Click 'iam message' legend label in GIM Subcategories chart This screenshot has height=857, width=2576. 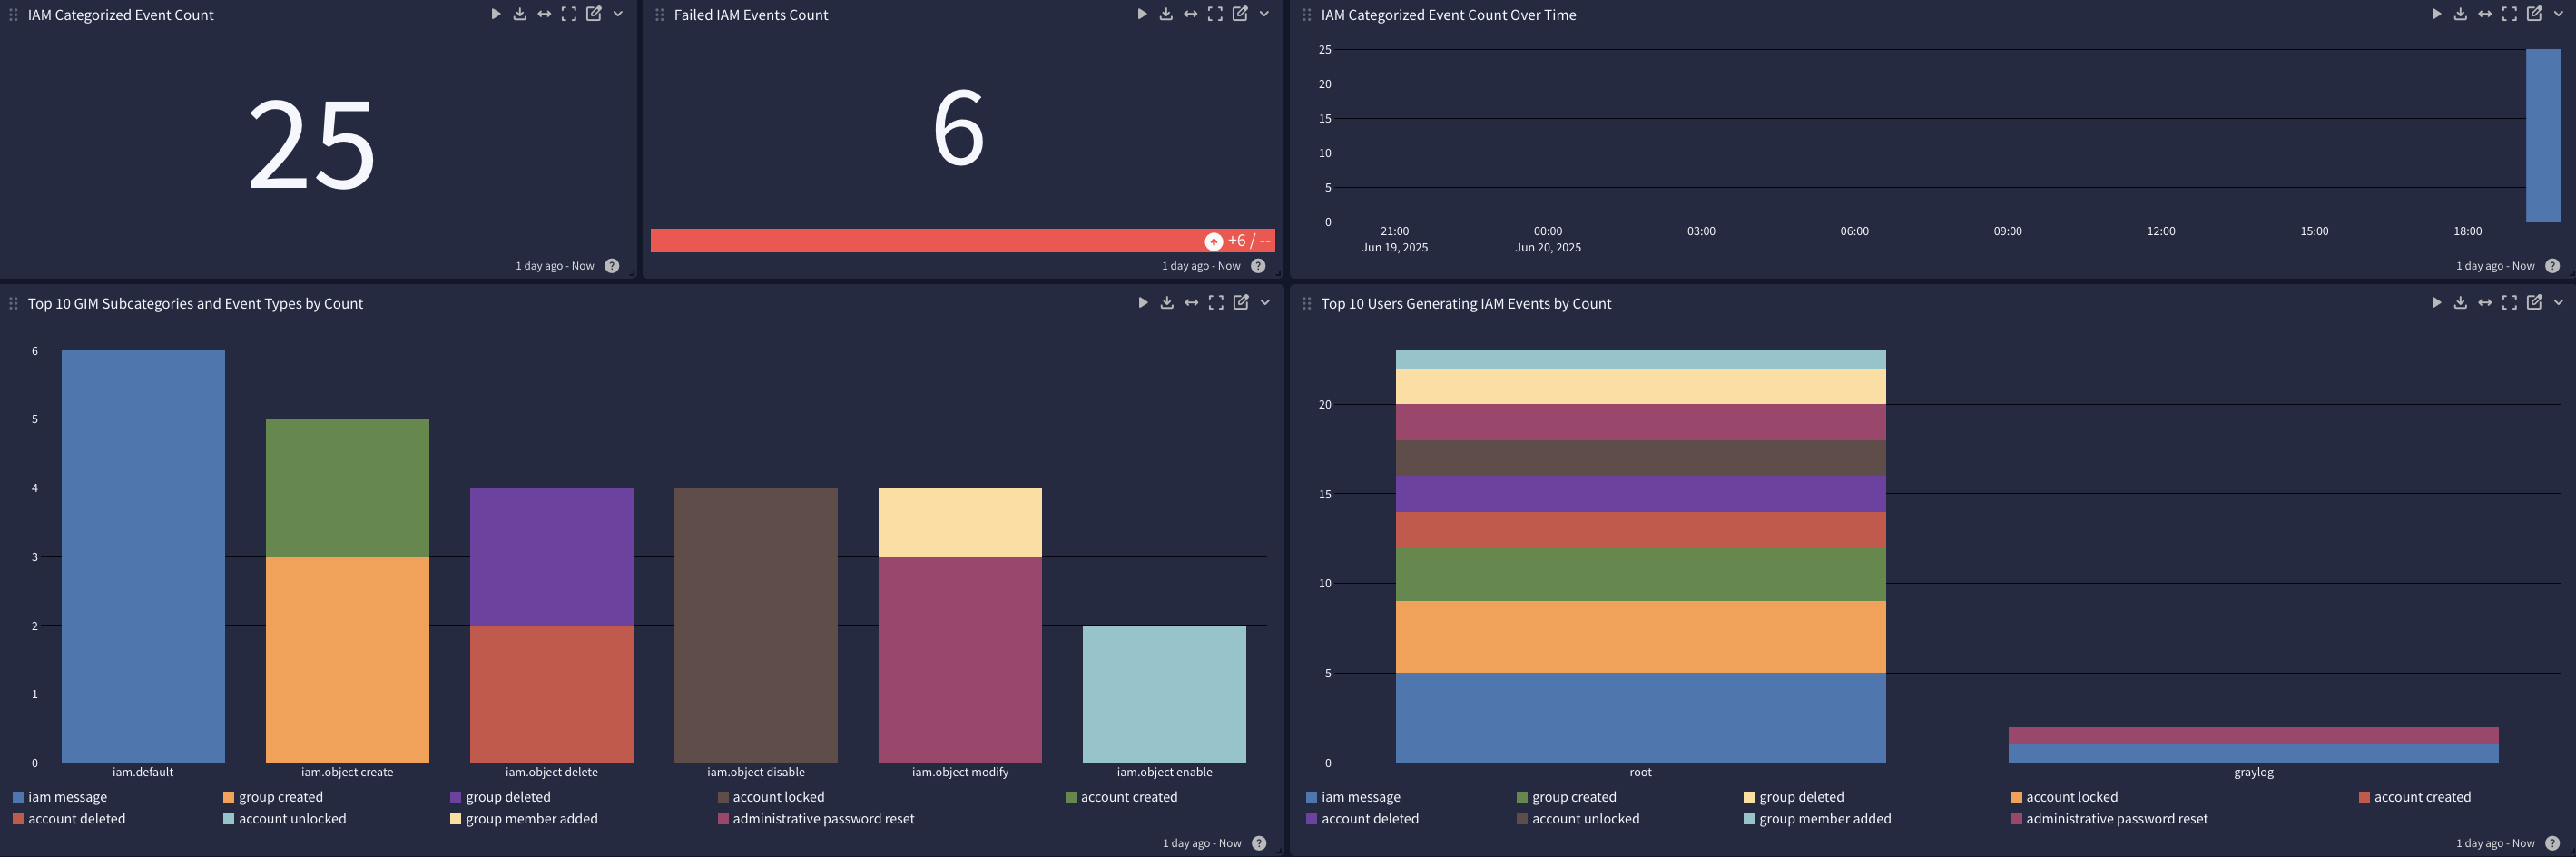[67, 797]
